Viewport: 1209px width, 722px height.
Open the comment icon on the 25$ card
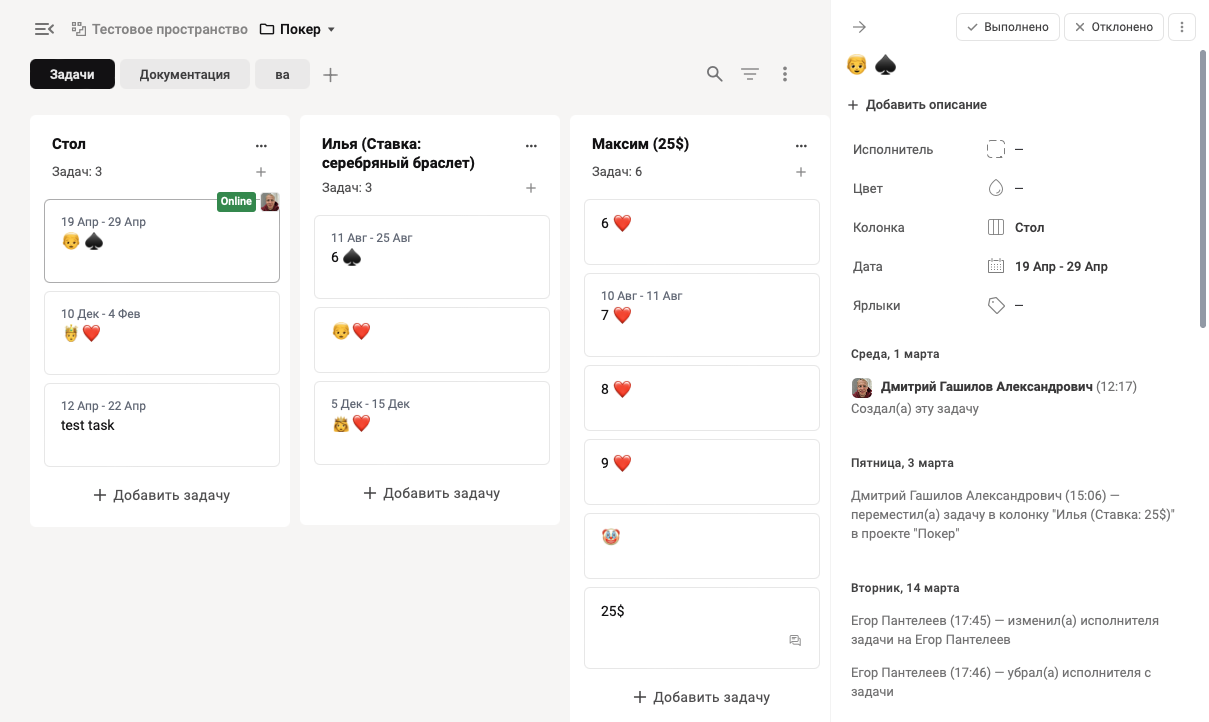point(795,641)
